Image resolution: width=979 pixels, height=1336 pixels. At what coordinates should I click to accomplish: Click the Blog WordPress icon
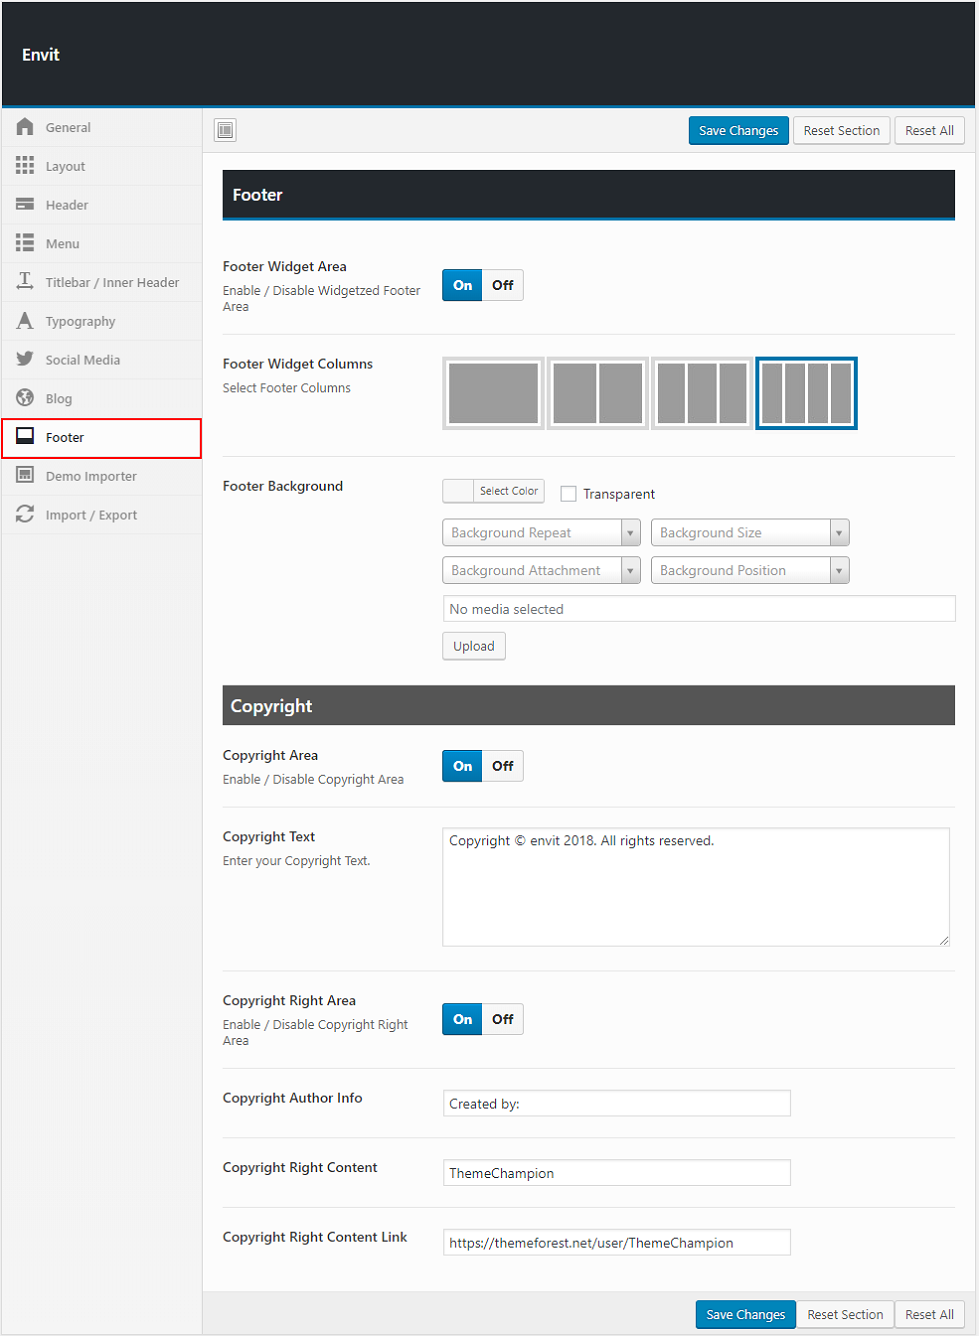click(x=25, y=398)
